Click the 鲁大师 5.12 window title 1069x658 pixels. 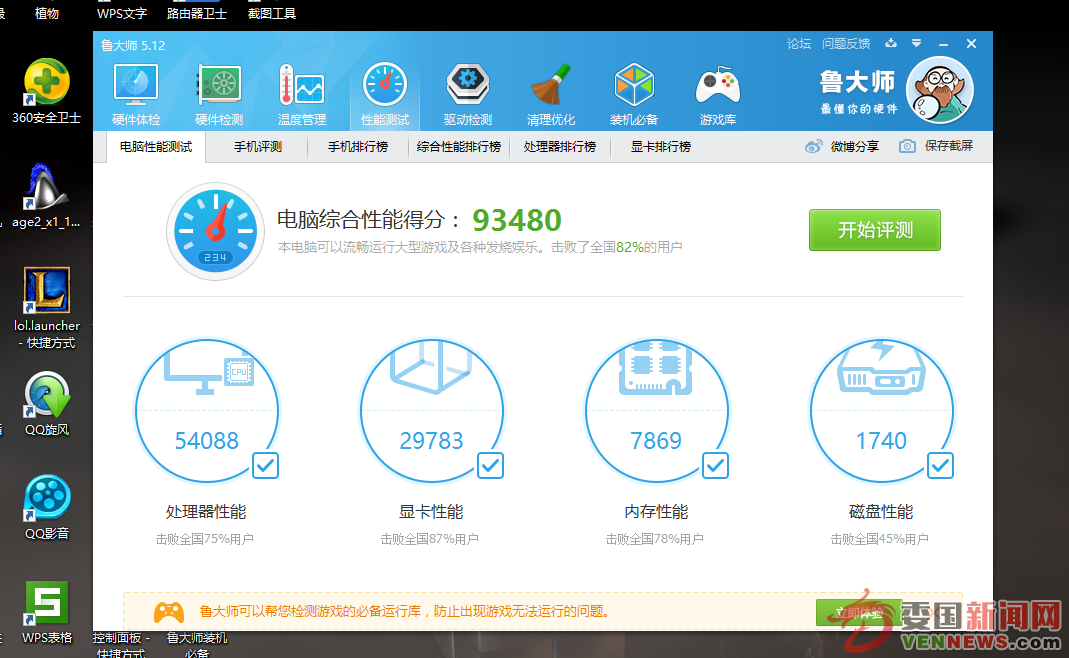(133, 46)
